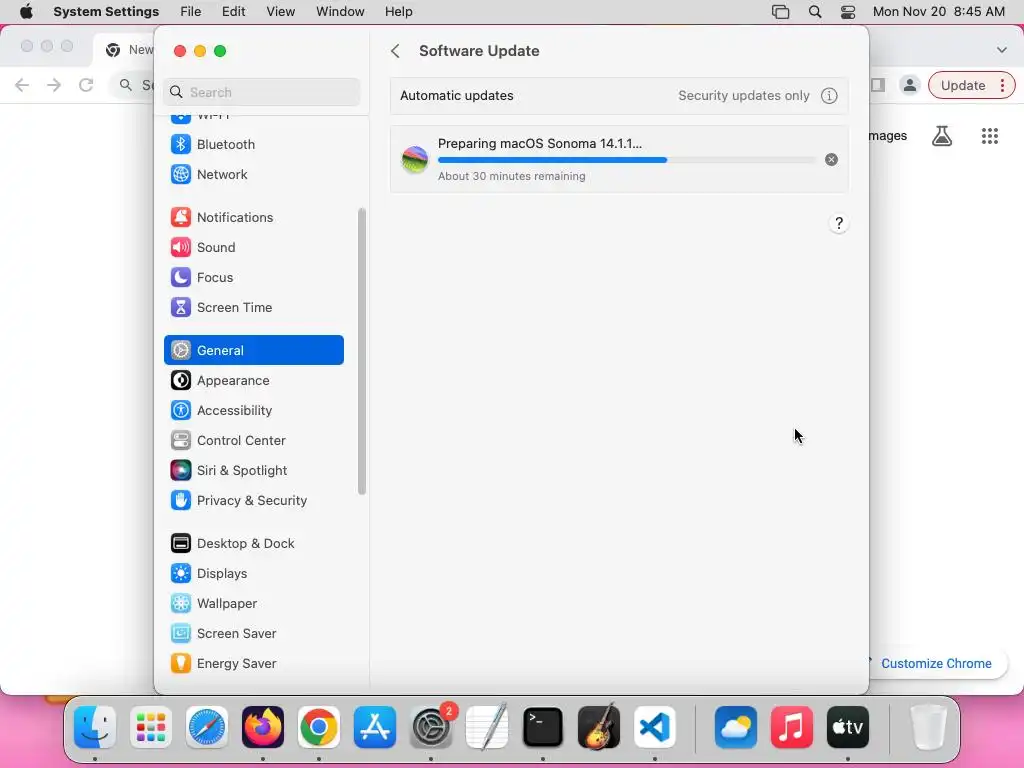Screen dimensions: 1024x768
Task: Open the File menu
Action: [x=191, y=12]
